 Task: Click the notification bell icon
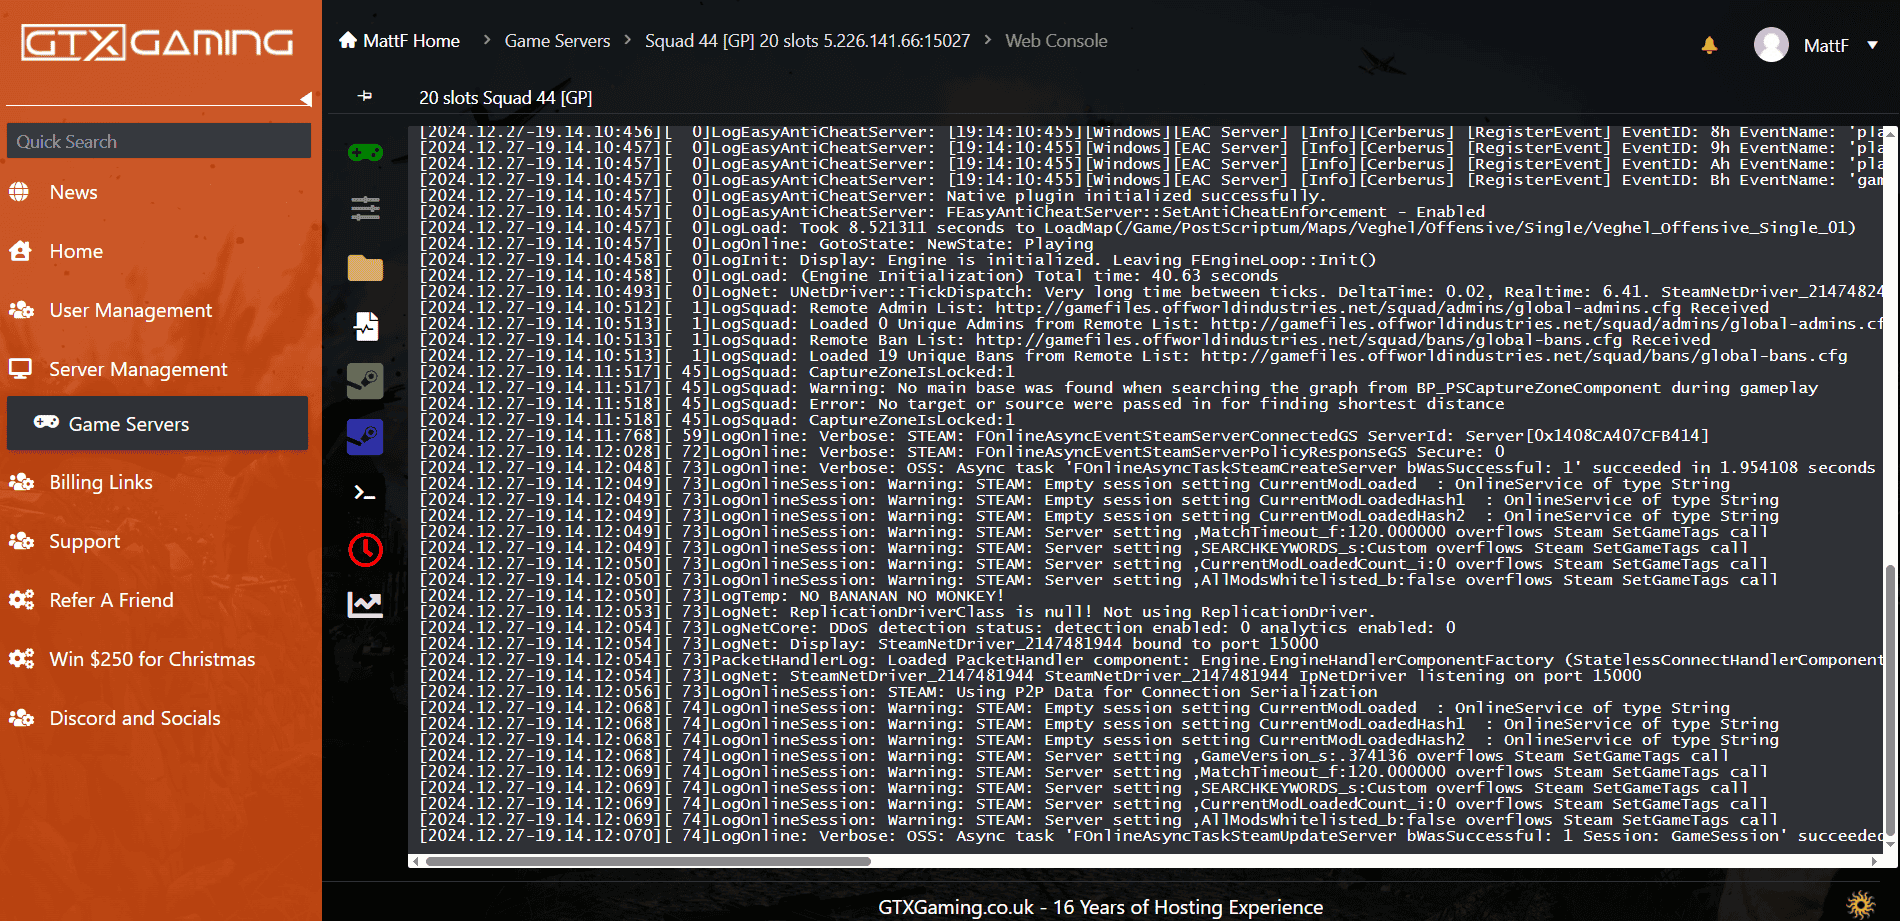(x=1709, y=45)
